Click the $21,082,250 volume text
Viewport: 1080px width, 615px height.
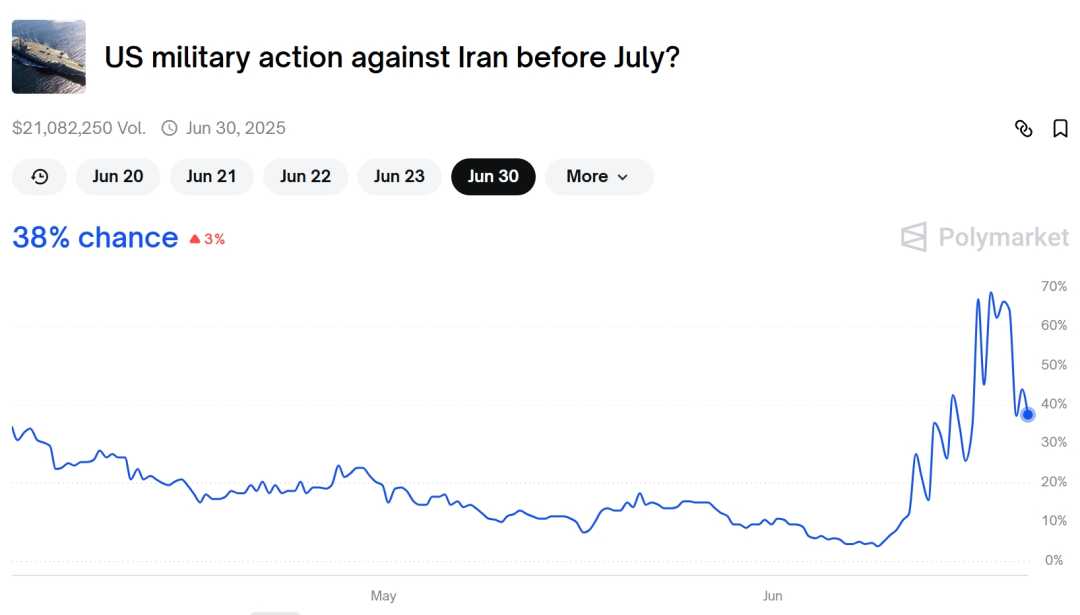79,128
